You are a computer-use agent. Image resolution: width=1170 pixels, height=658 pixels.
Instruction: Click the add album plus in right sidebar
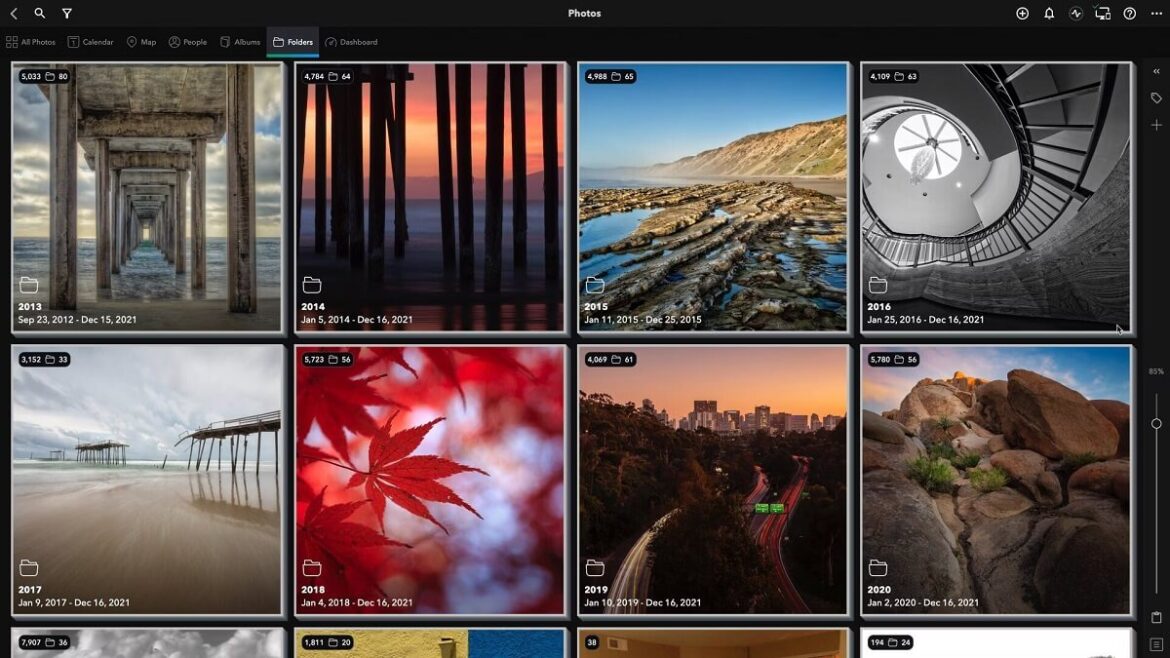1156,124
